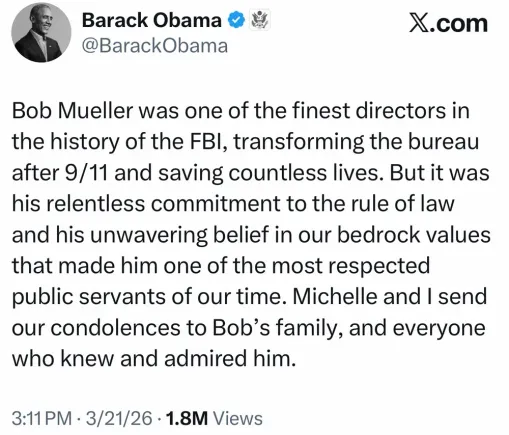Click "public servants" in the tweet
Image resolution: width=509 pixels, height=435 pixels.
coord(89,297)
